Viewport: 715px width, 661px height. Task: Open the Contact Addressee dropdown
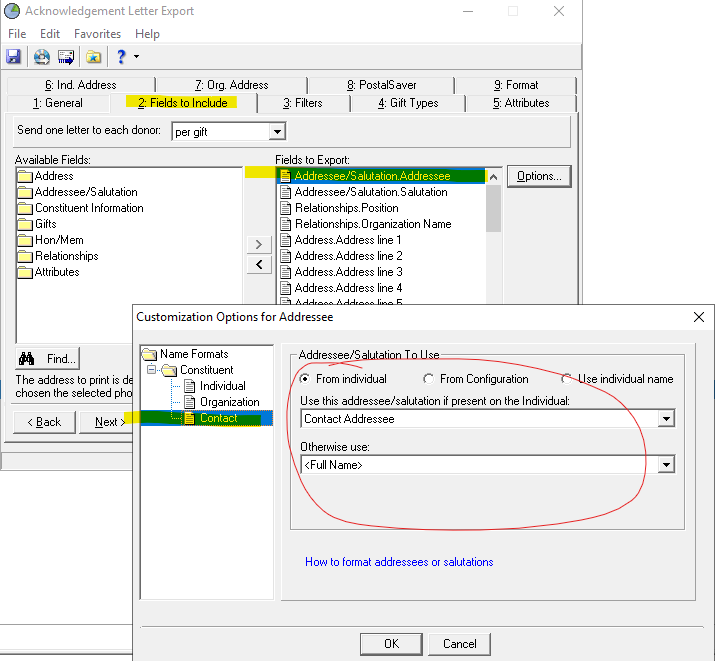[666, 419]
